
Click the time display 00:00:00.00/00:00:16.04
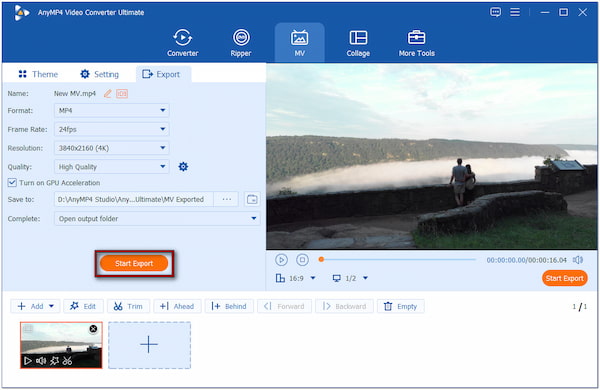527,260
